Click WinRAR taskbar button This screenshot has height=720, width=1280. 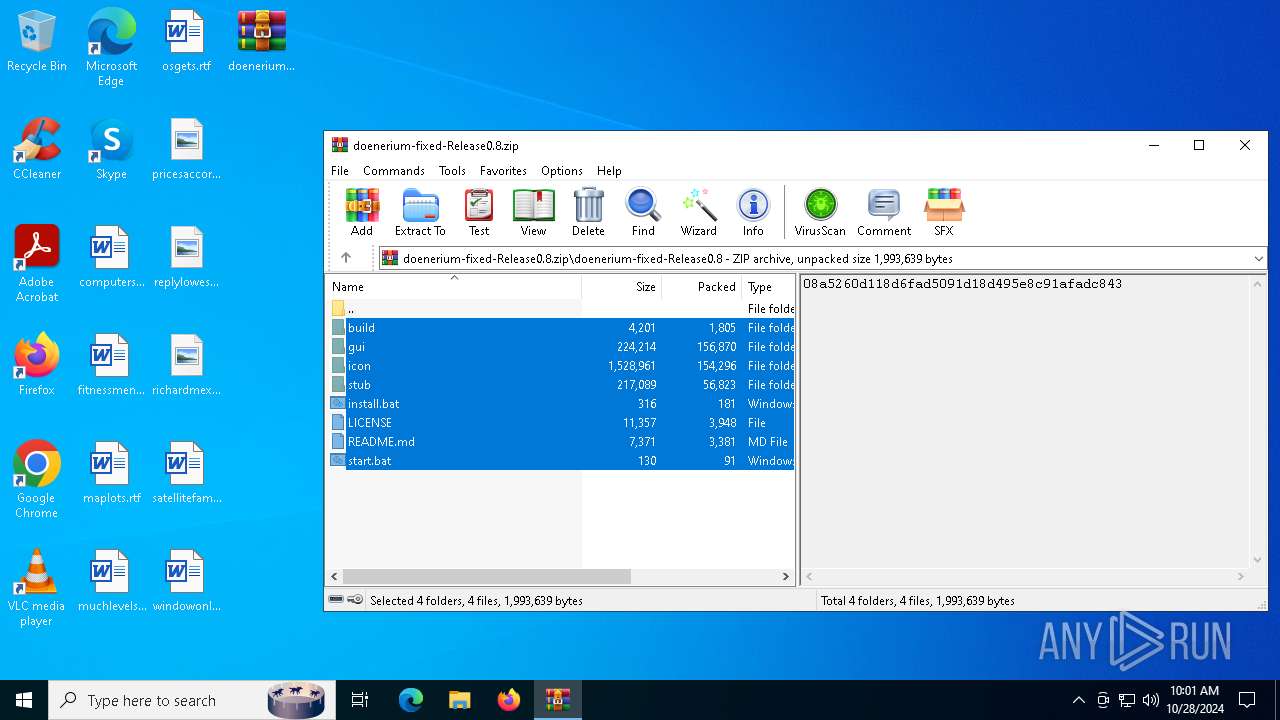(557, 700)
